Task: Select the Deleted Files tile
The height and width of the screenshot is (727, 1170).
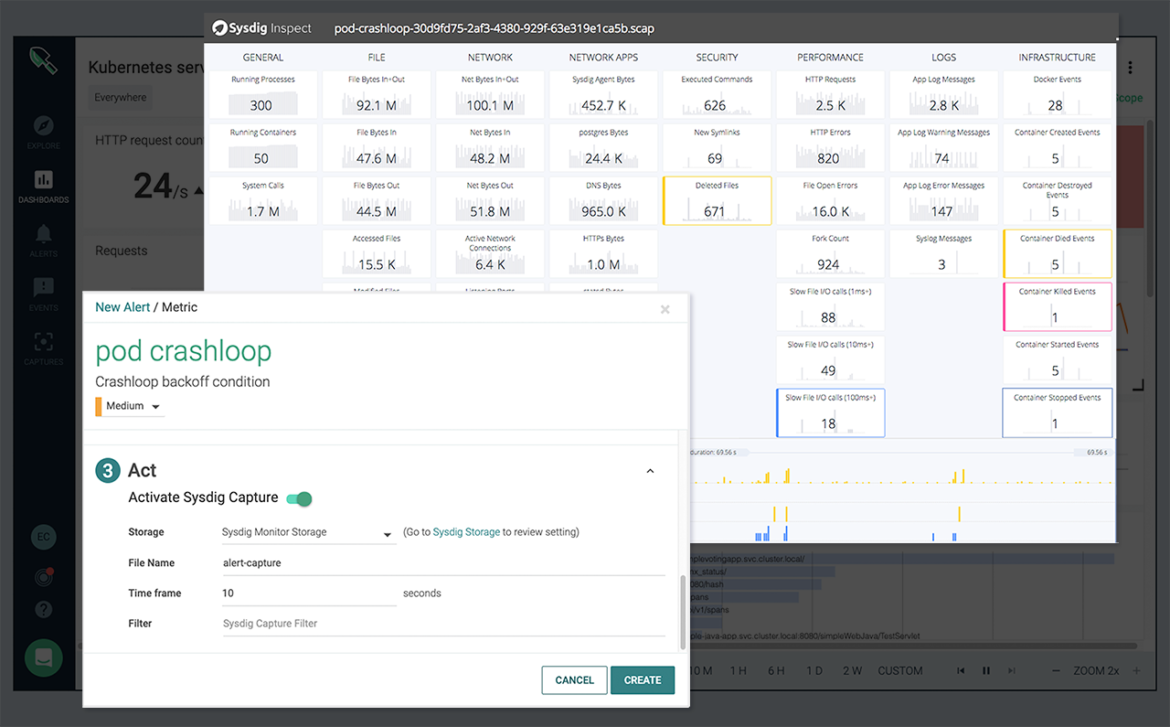Action: 717,201
